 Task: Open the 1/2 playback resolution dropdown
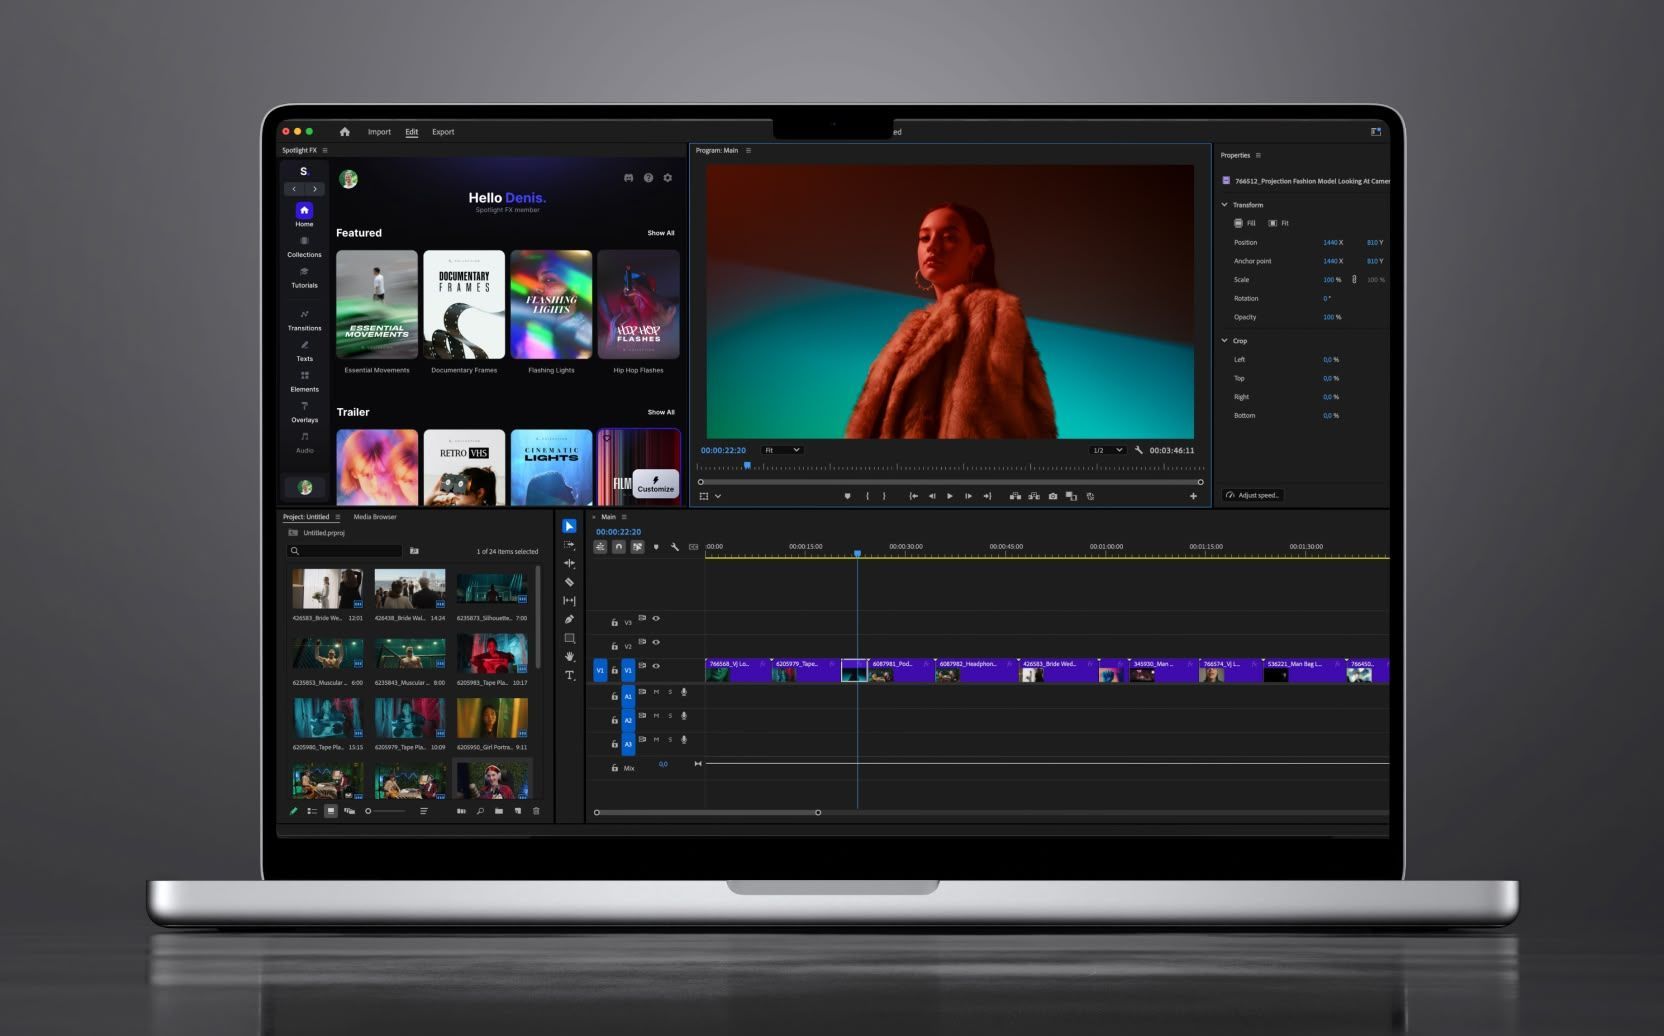pyautogui.click(x=1107, y=450)
